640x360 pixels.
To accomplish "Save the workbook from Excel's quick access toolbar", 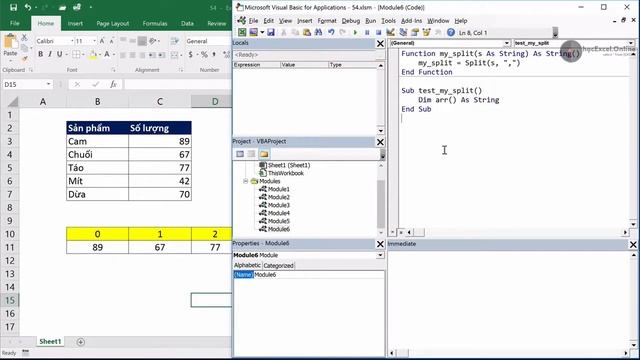I will pos(13,7).
